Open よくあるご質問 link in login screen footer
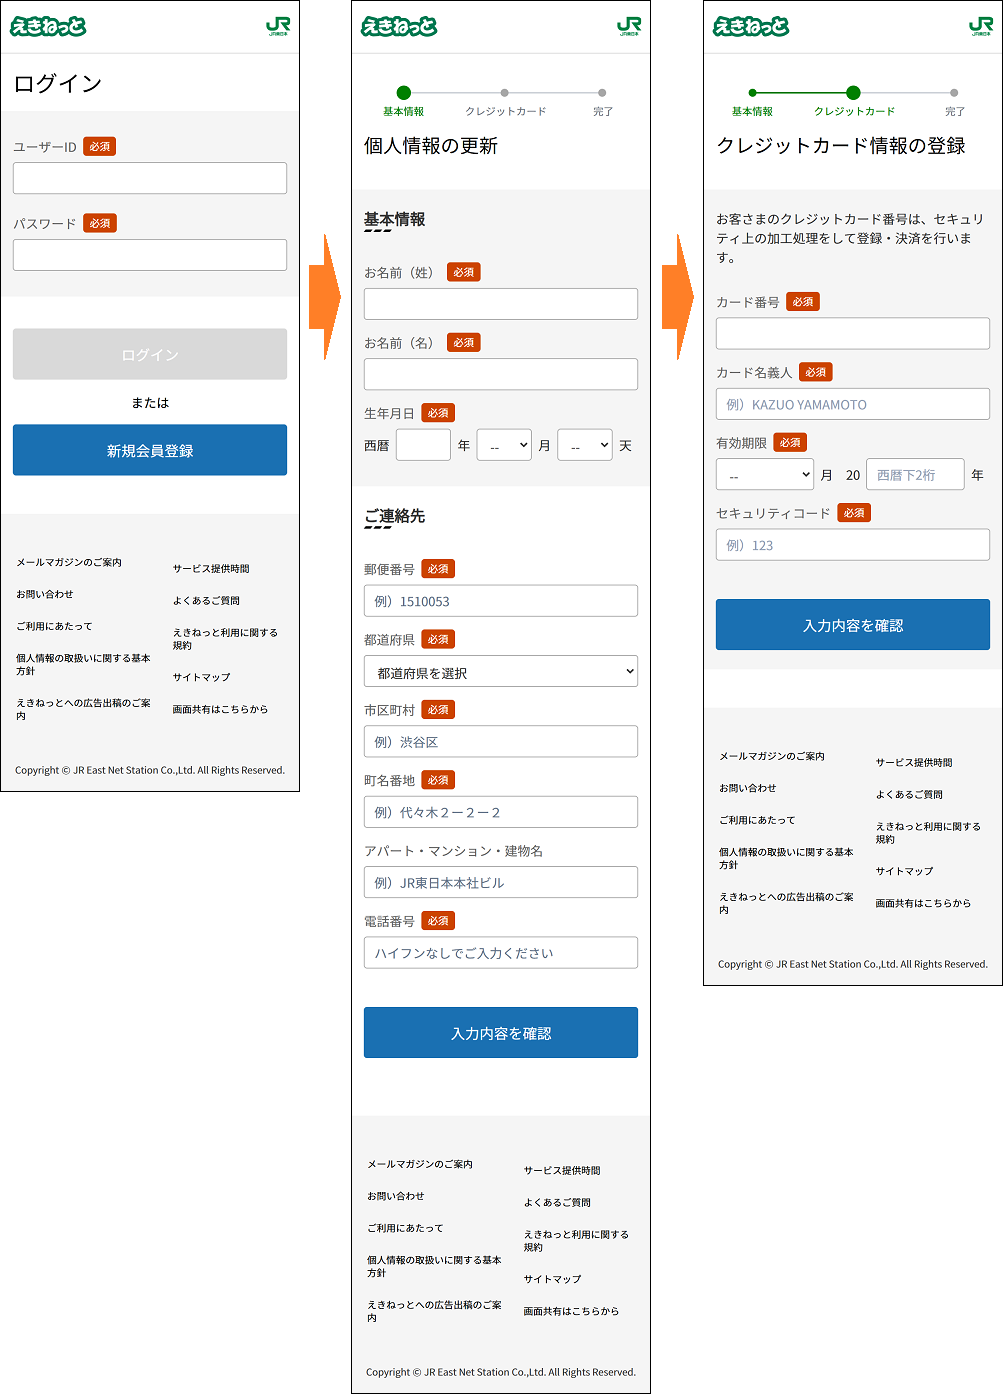 (206, 601)
